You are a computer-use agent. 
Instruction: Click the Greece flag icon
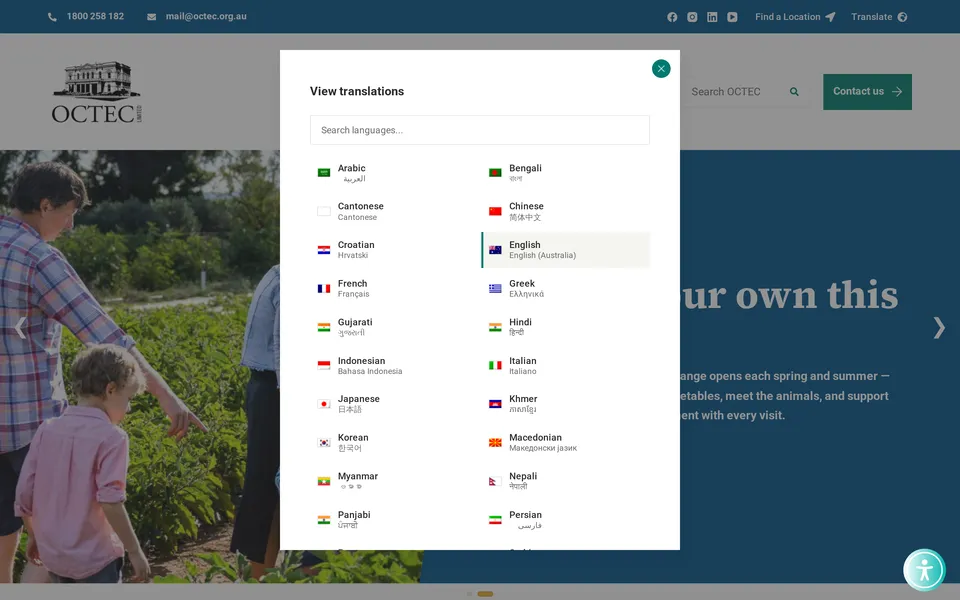coord(495,288)
